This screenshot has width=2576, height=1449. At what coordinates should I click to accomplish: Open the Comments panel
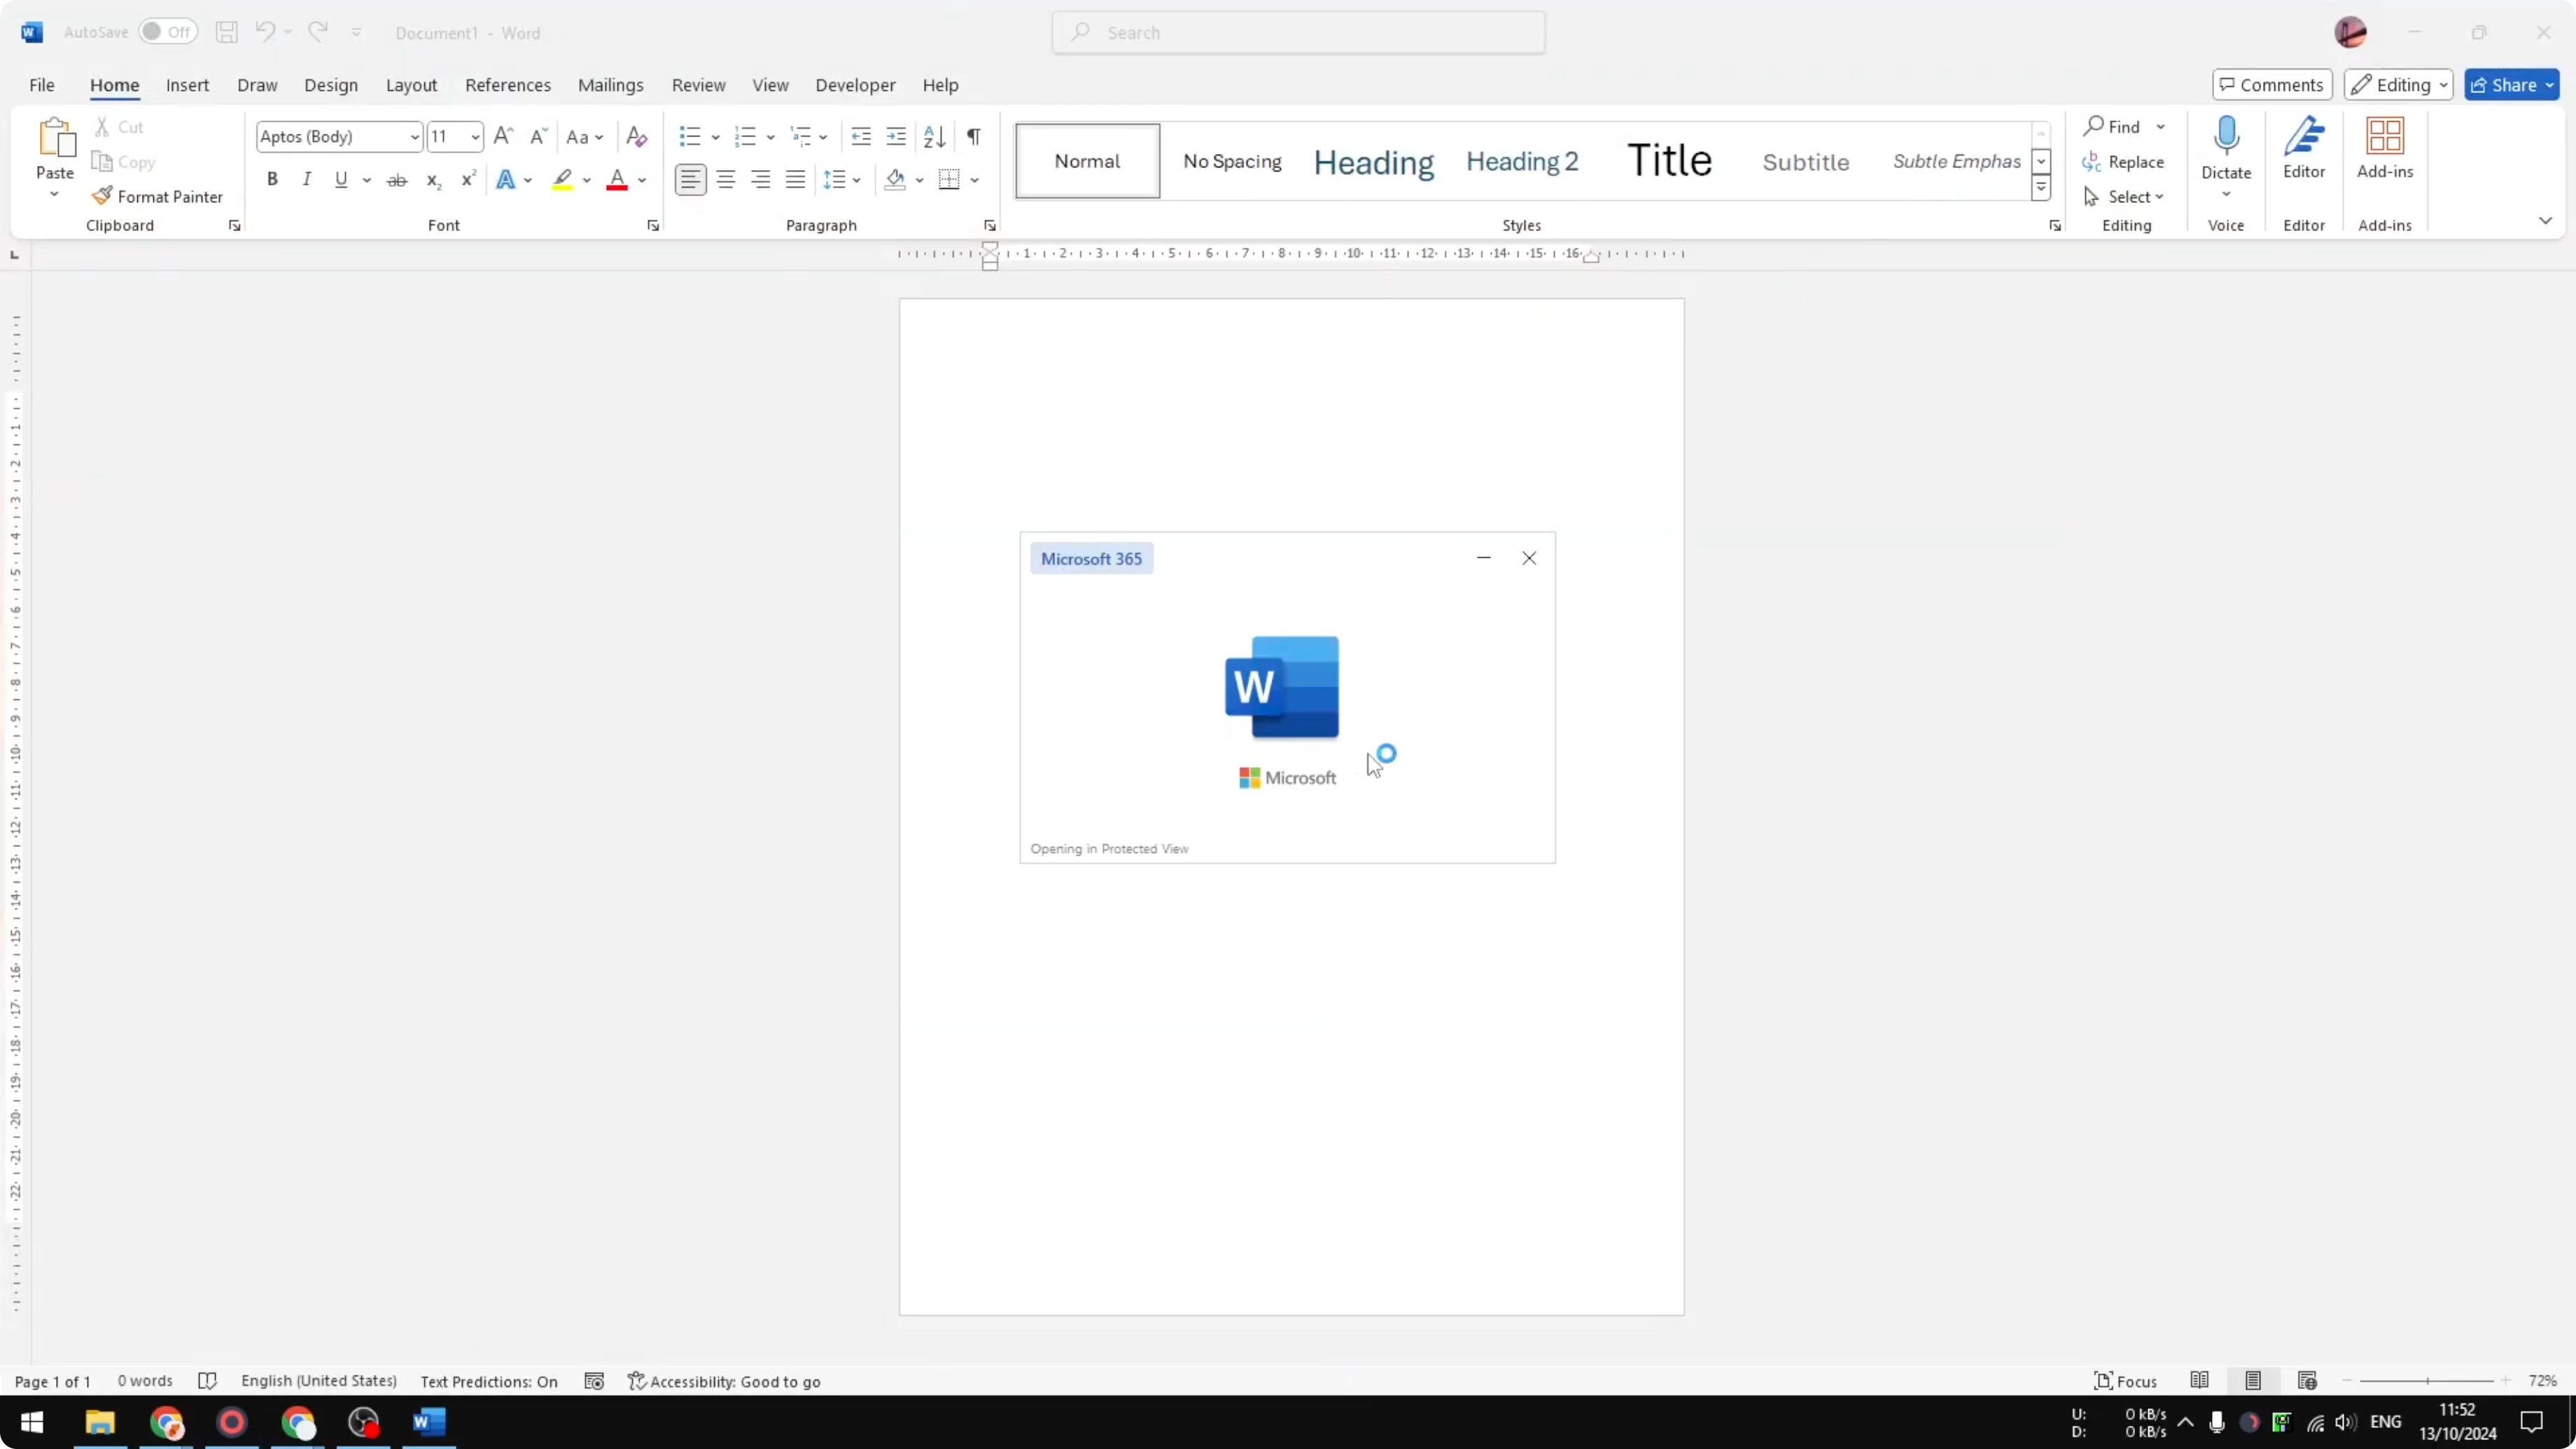pyautogui.click(x=2271, y=85)
